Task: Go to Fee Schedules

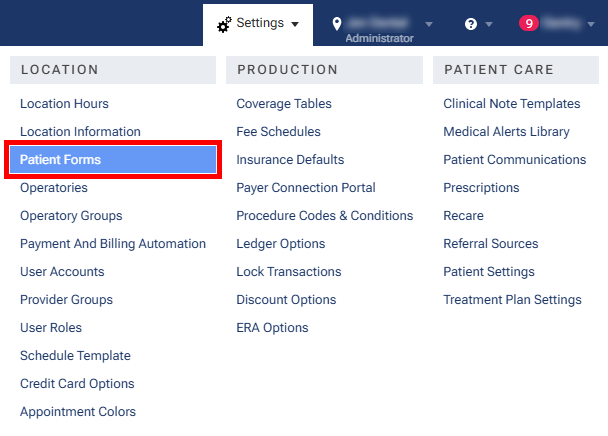Action: [x=278, y=132]
